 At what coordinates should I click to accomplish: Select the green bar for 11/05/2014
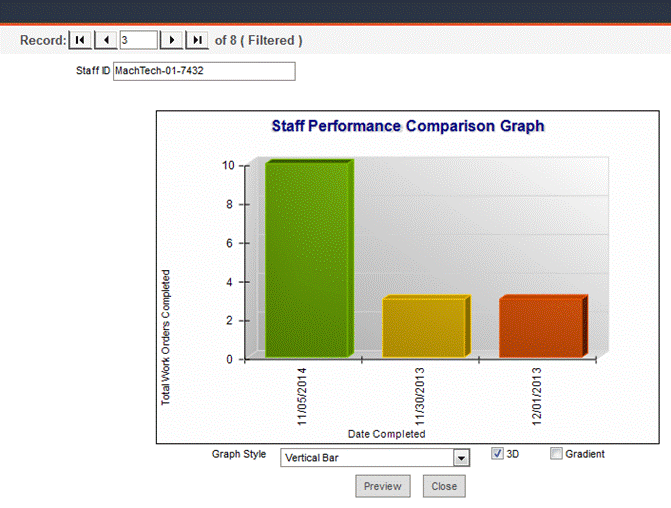click(307, 260)
